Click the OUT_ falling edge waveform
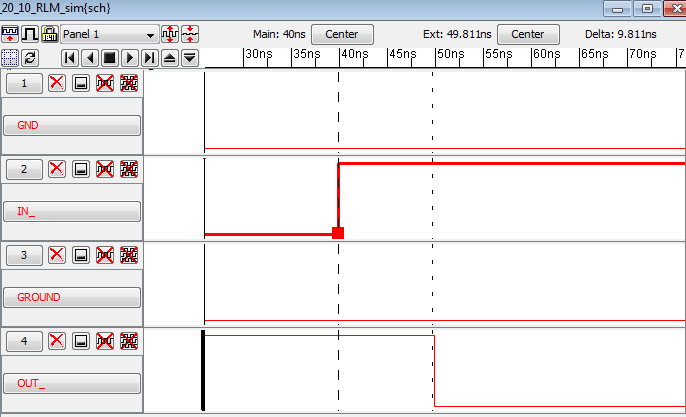Viewport: 686px width, 417px height. [x=434, y=371]
